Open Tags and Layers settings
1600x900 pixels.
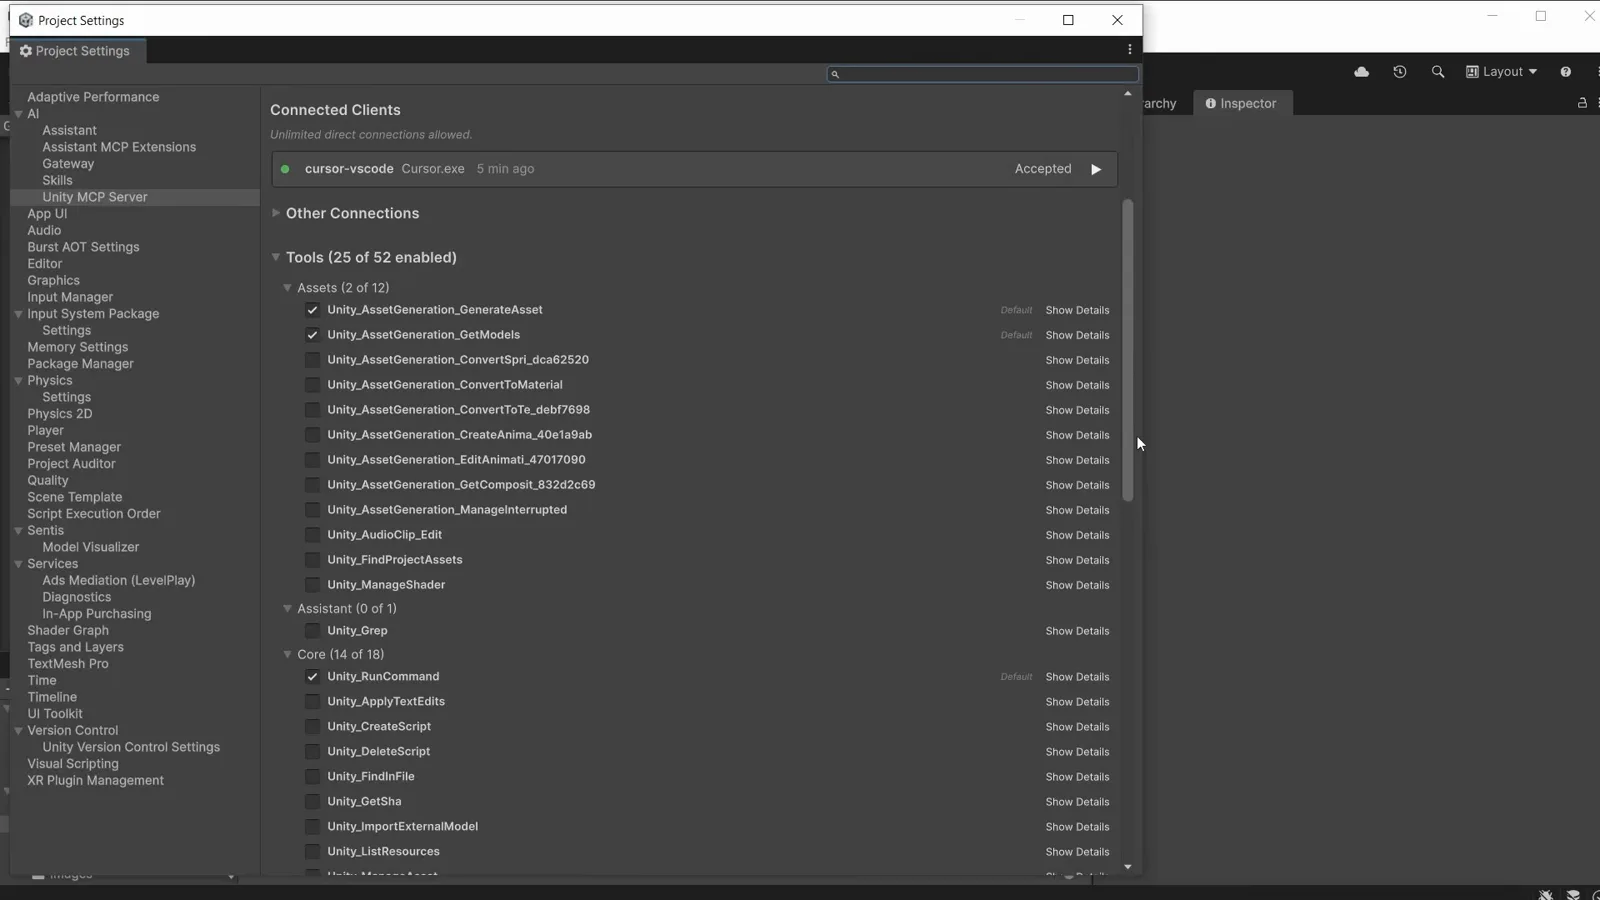click(75, 647)
